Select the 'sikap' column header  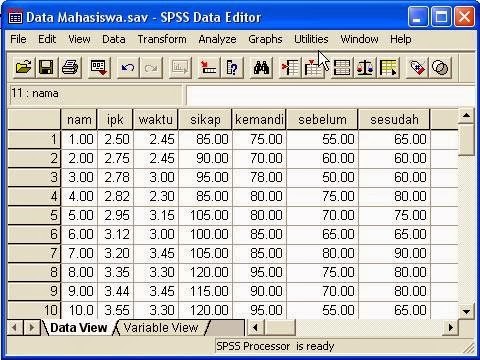(x=205, y=119)
